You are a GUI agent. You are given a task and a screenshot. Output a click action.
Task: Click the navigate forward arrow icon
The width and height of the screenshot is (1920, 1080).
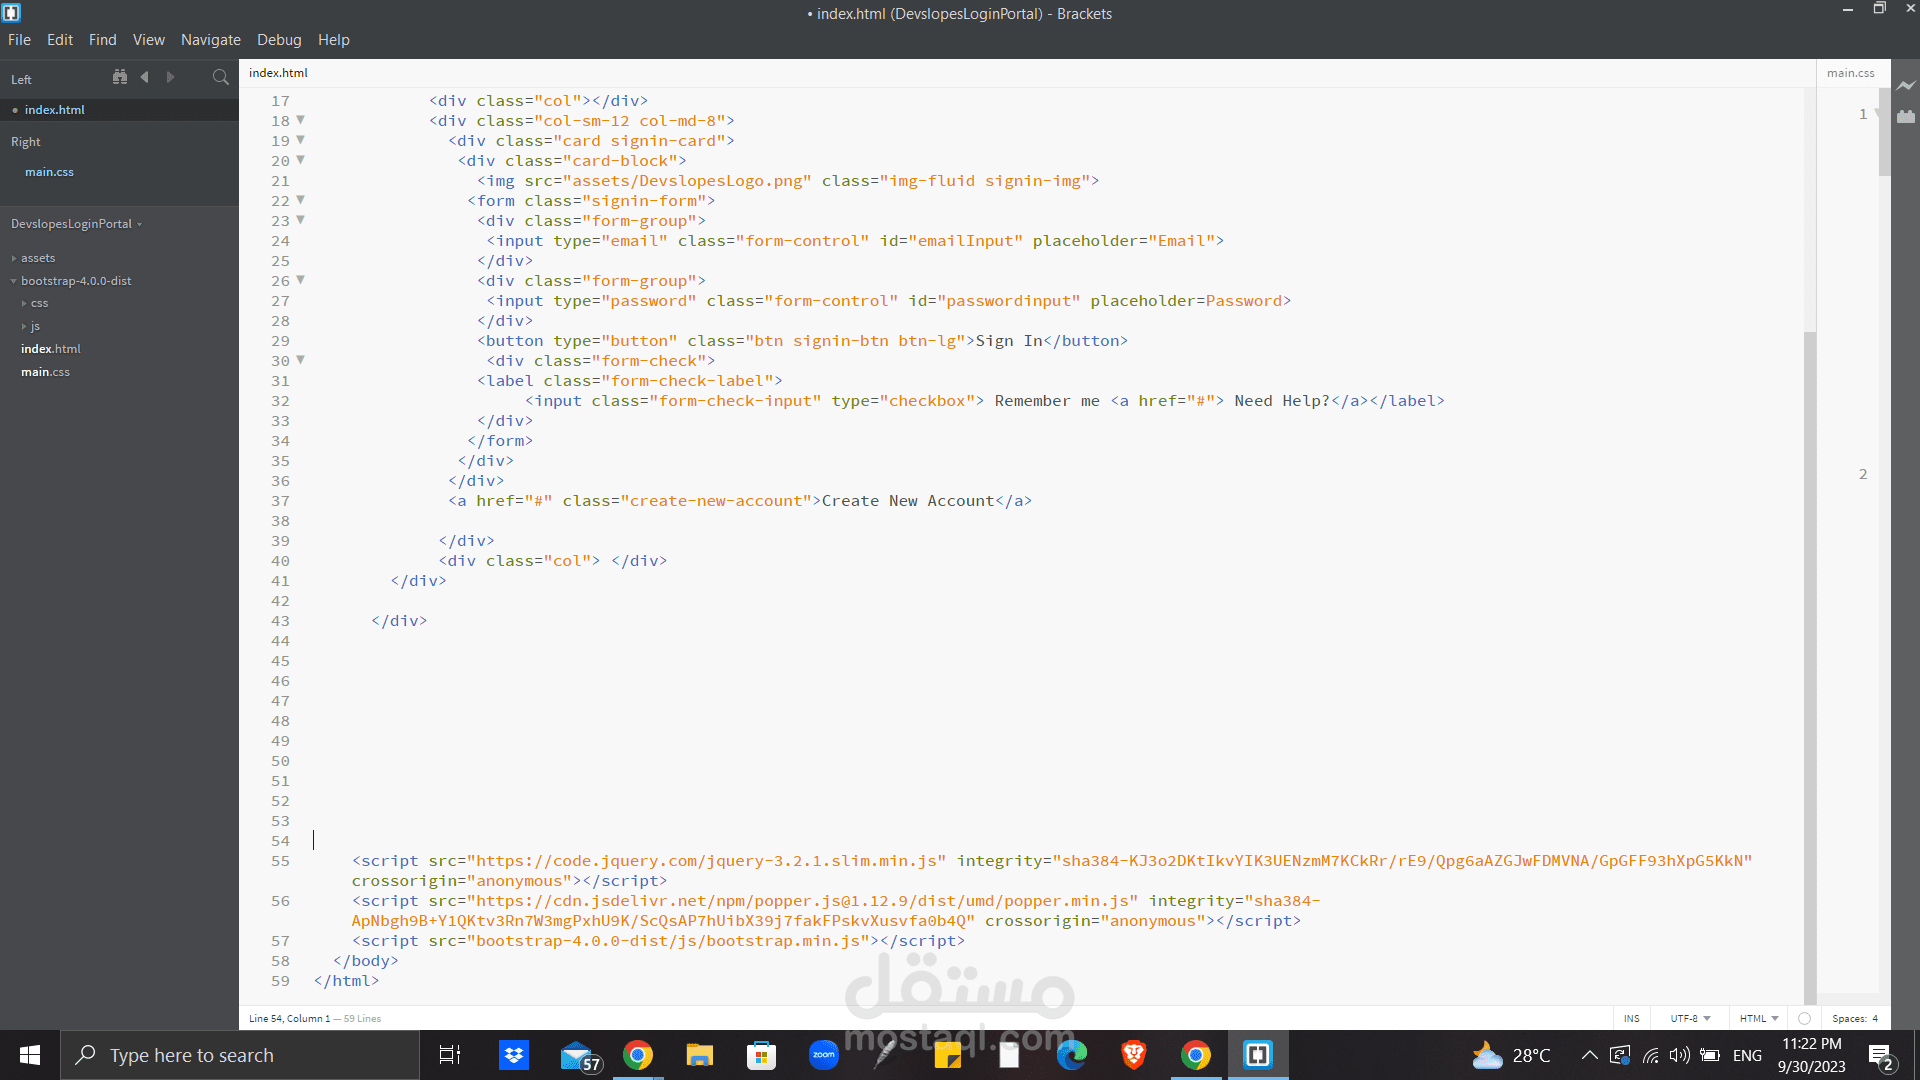tap(170, 77)
